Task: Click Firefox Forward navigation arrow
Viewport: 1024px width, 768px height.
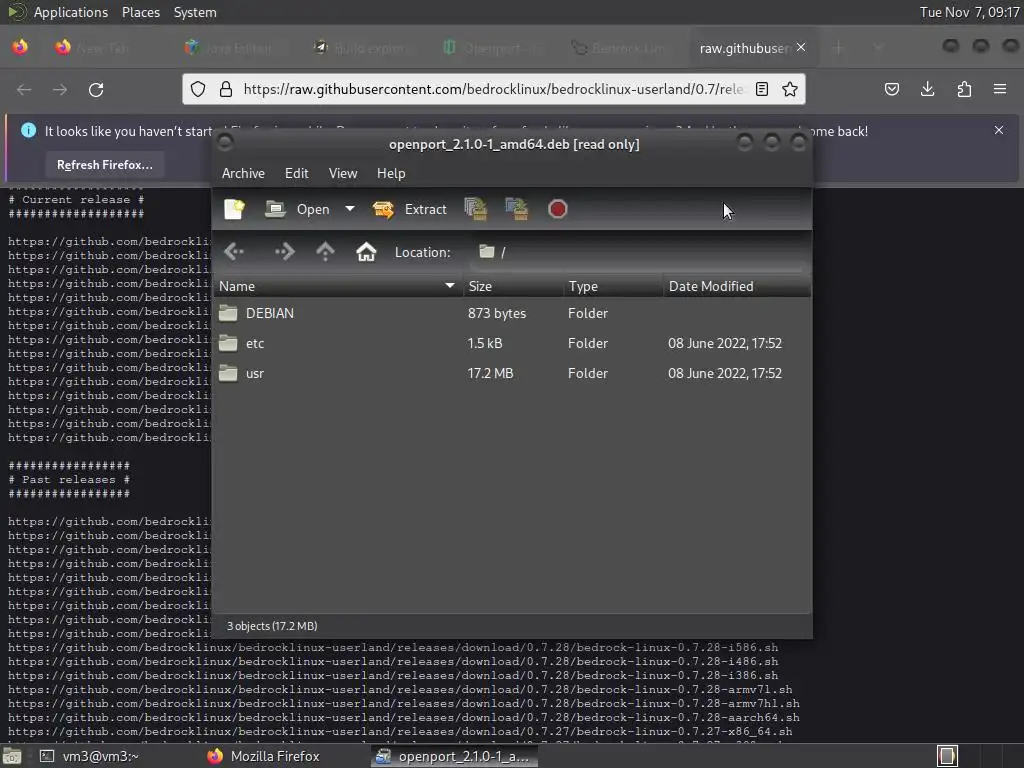Action: [x=60, y=89]
